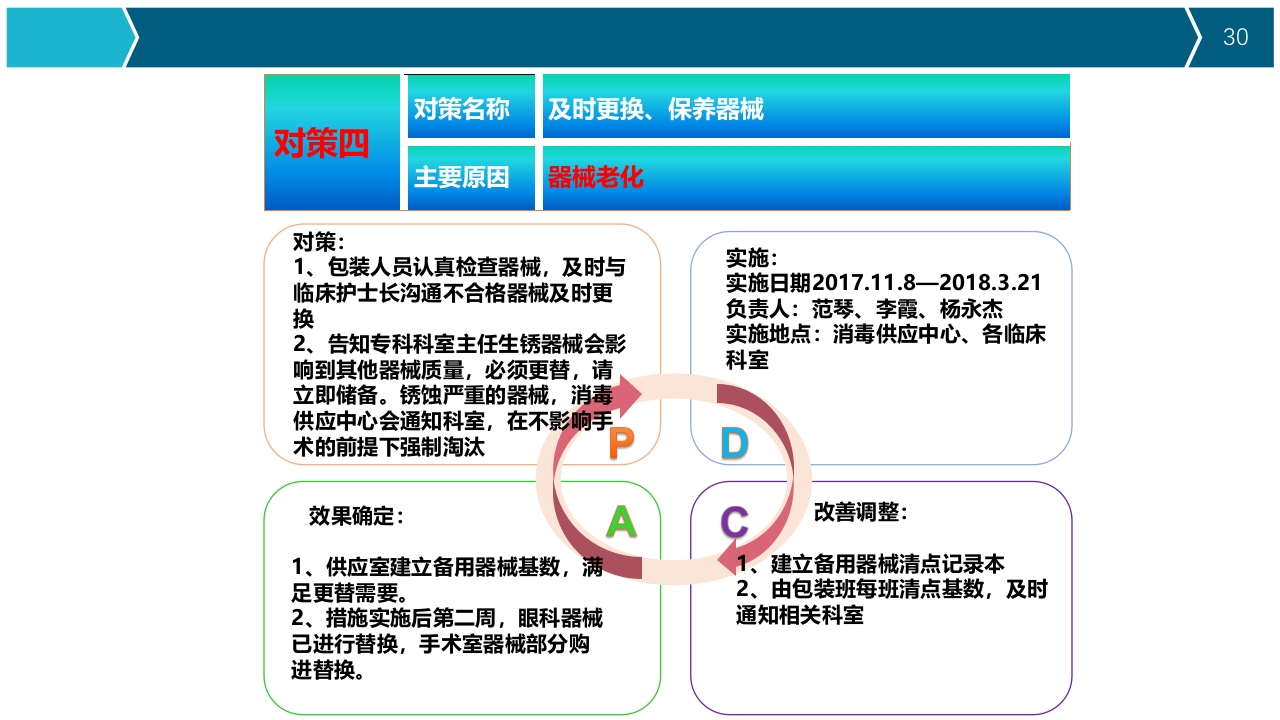Select the 实施 text box with dates
1280x720 pixels.
coord(880,310)
